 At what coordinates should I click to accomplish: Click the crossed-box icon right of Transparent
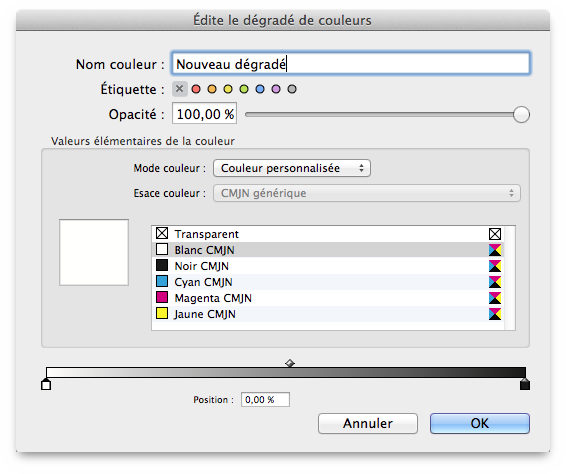(x=495, y=234)
